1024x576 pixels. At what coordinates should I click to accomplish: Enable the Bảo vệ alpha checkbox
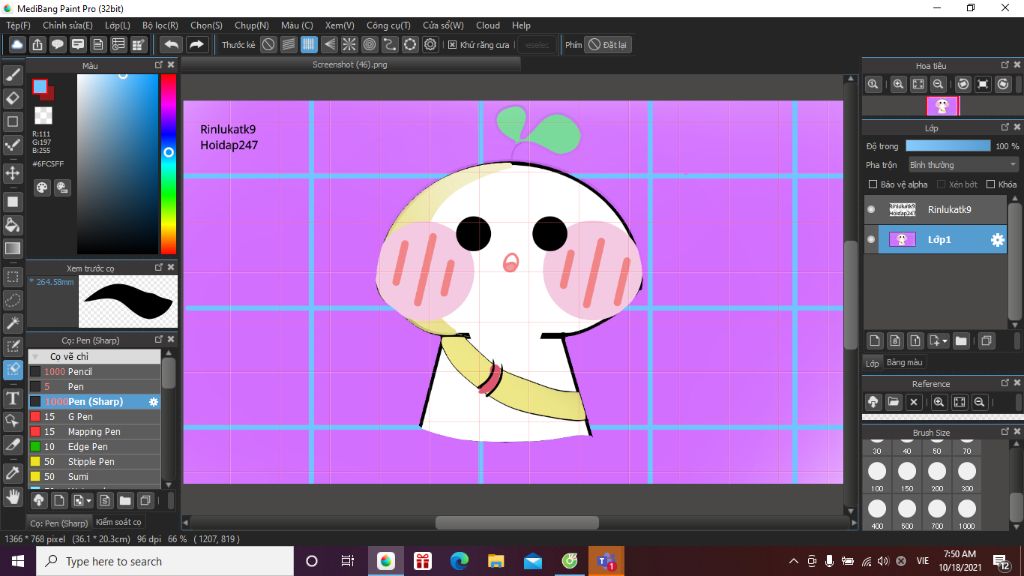tap(873, 185)
